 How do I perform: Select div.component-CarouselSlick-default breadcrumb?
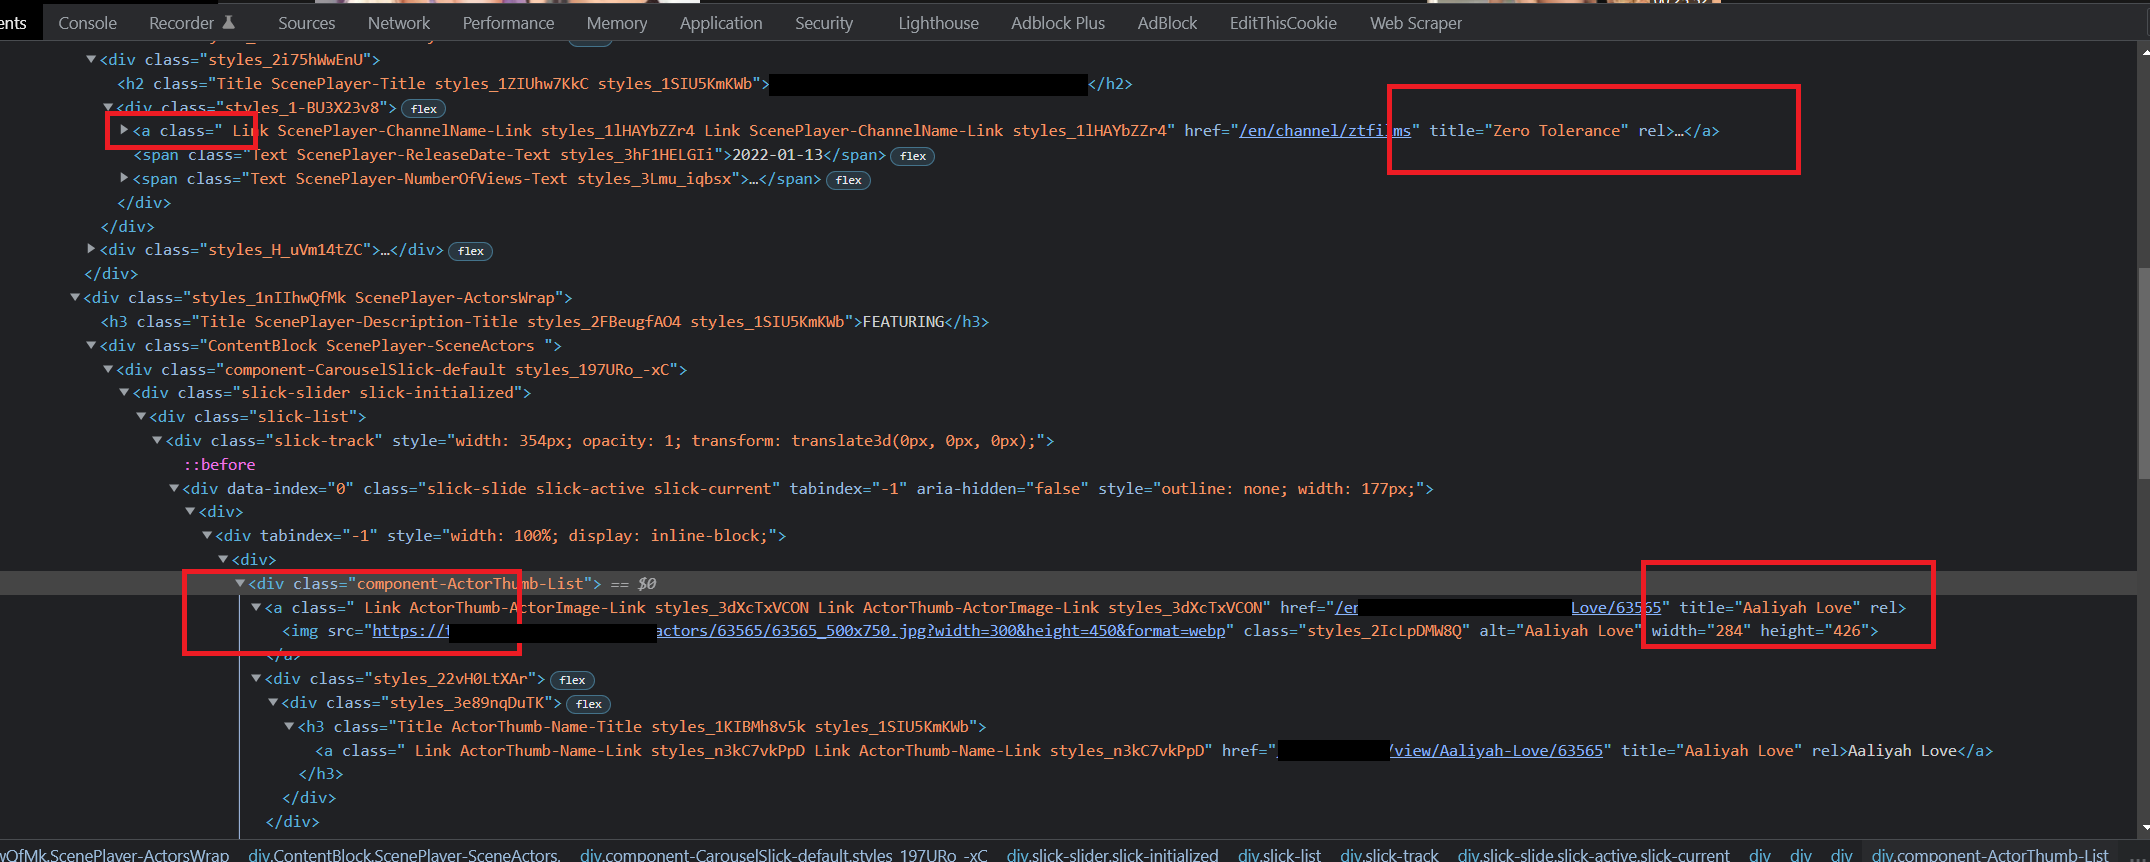coord(783,855)
